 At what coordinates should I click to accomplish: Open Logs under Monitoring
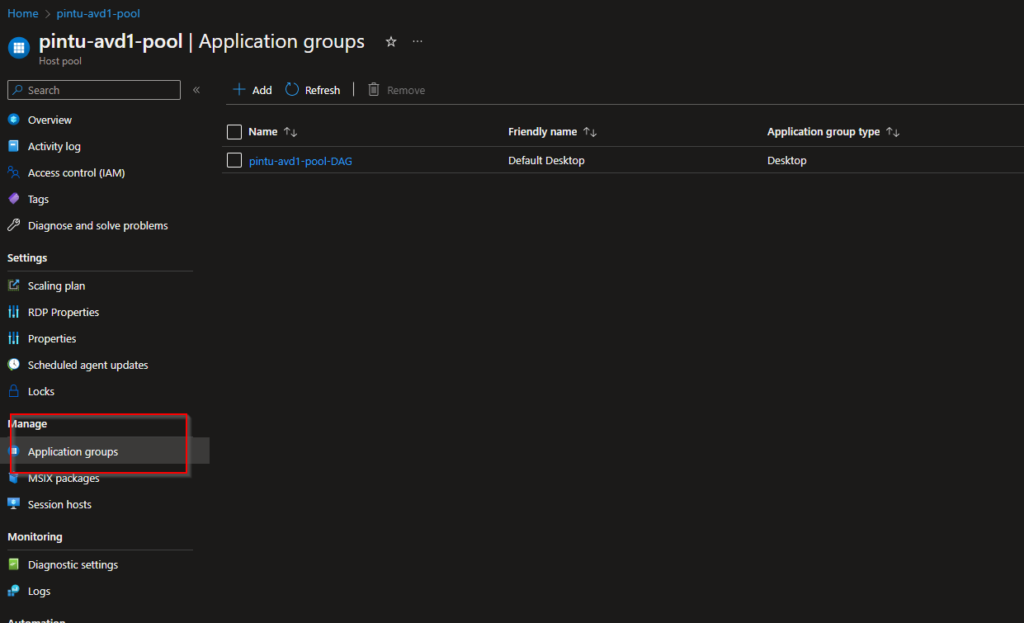click(39, 591)
